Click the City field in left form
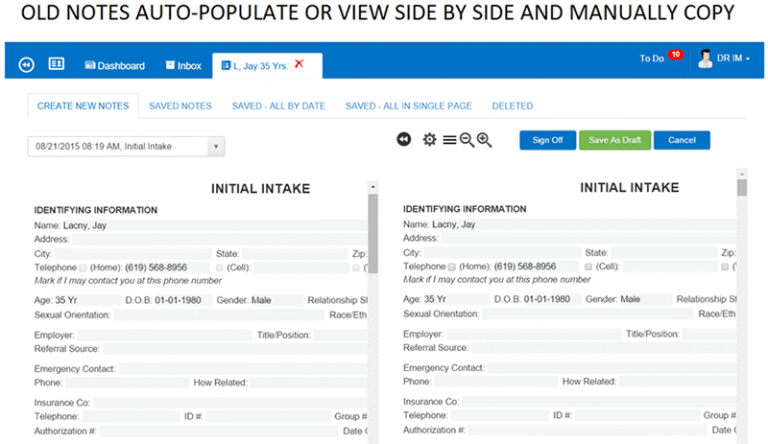 (x=133, y=254)
